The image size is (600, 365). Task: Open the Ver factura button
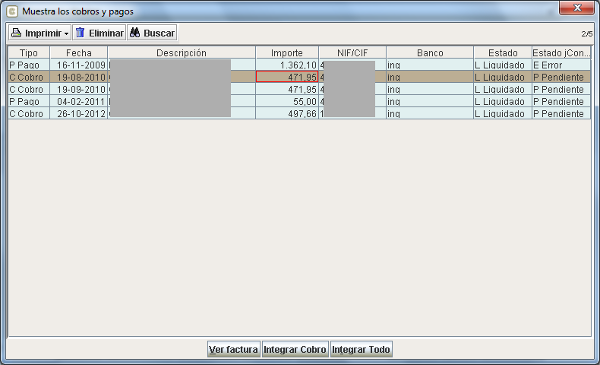tap(233, 349)
